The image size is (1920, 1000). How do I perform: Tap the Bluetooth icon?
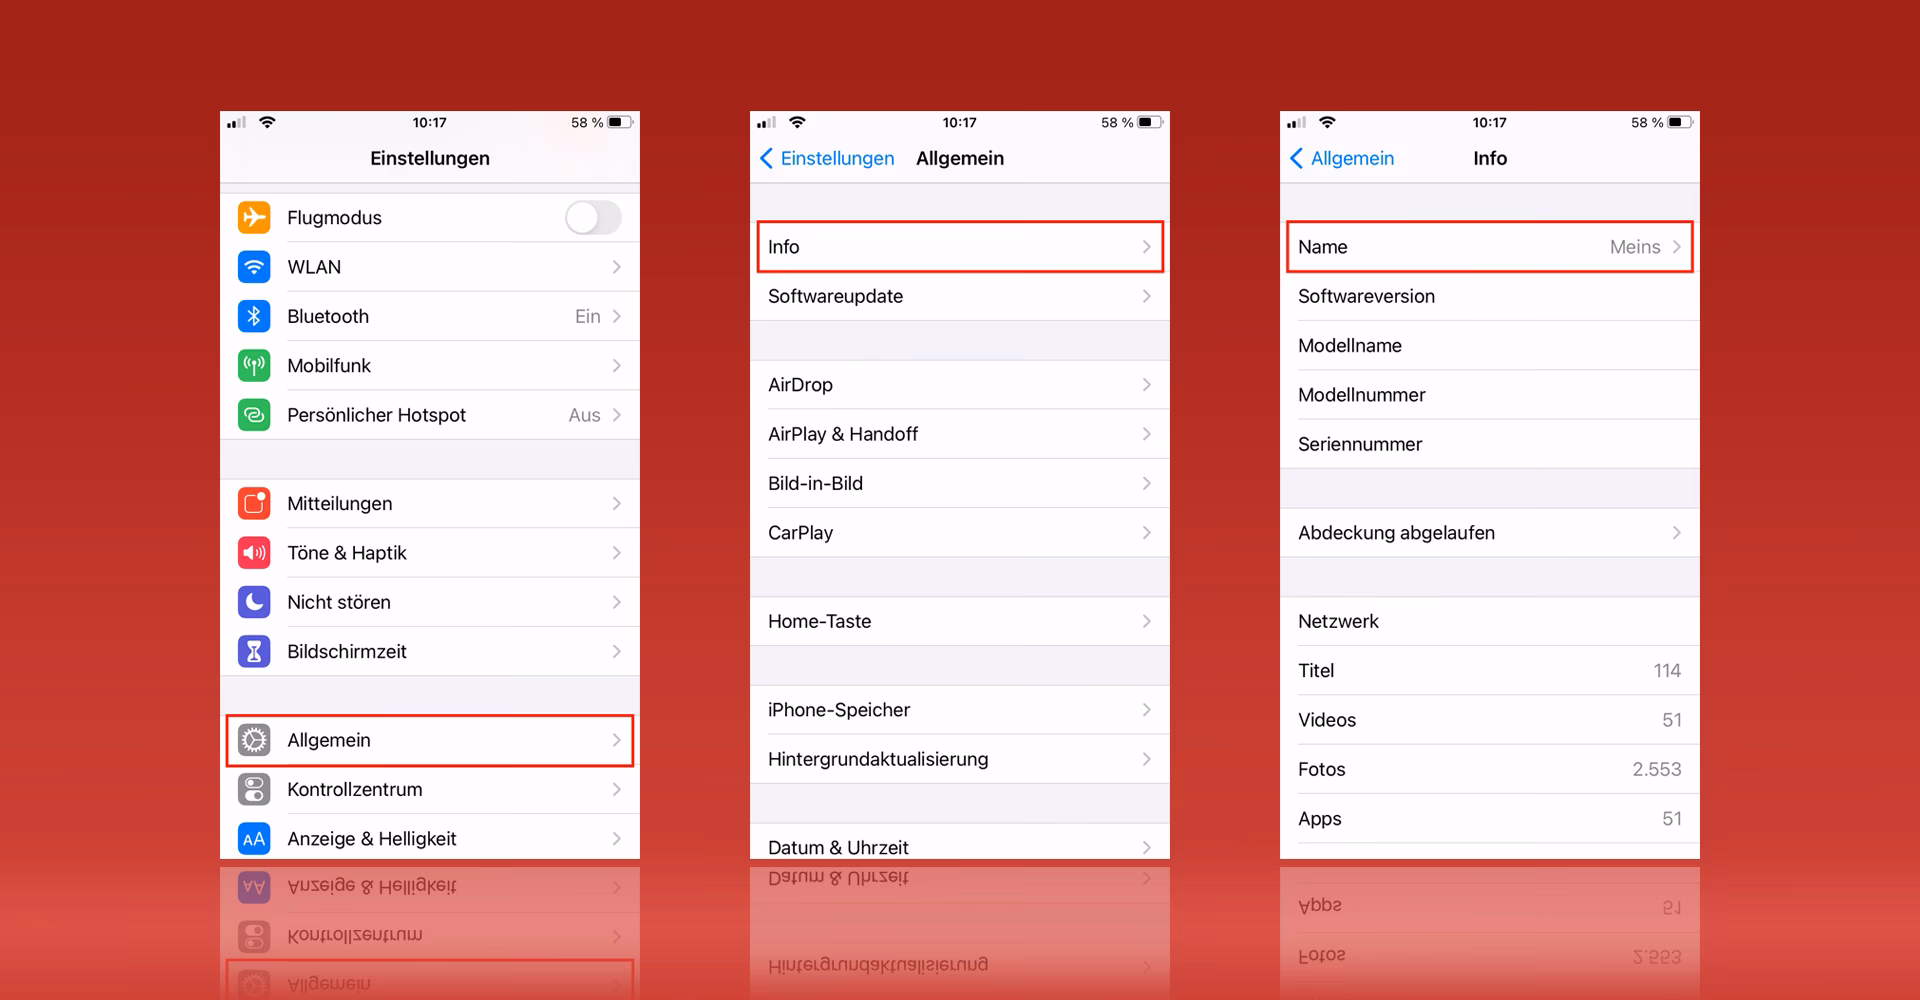pyautogui.click(x=254, y=316)
